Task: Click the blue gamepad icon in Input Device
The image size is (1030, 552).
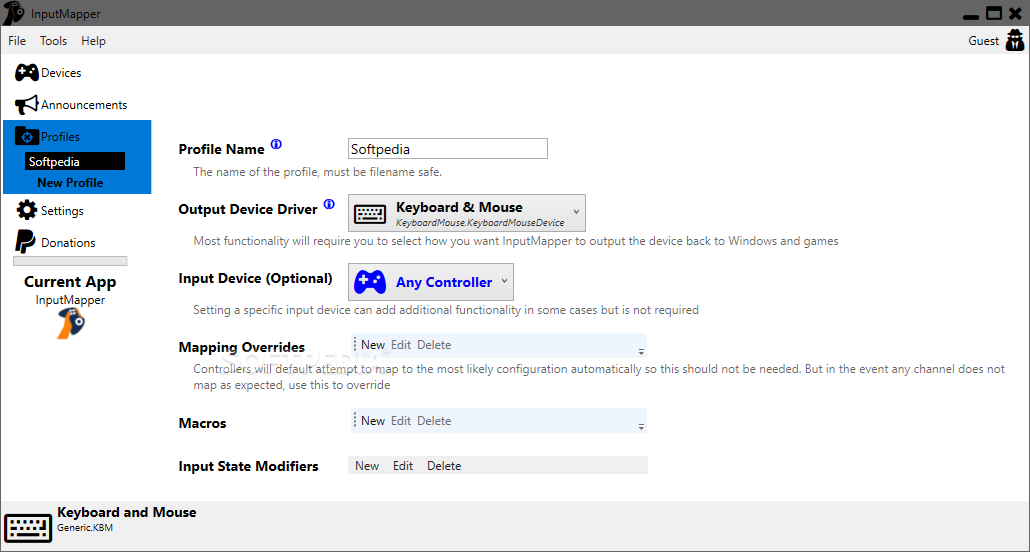Action: coord(370,282)
